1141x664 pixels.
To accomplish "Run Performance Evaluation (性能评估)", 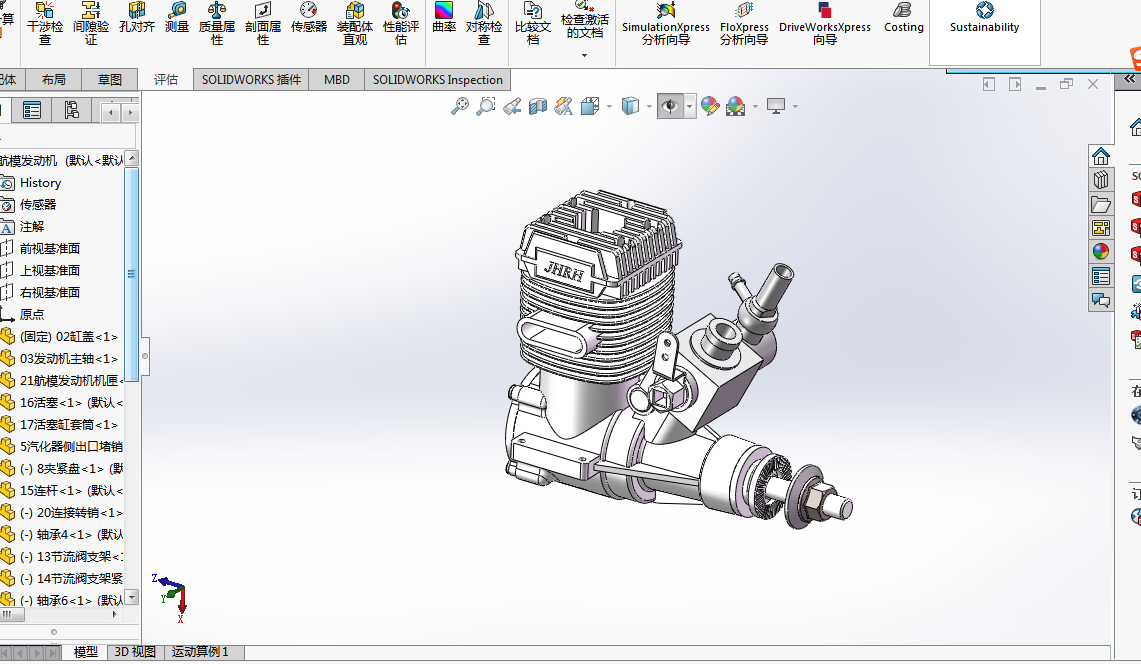I will pos(401,23).
